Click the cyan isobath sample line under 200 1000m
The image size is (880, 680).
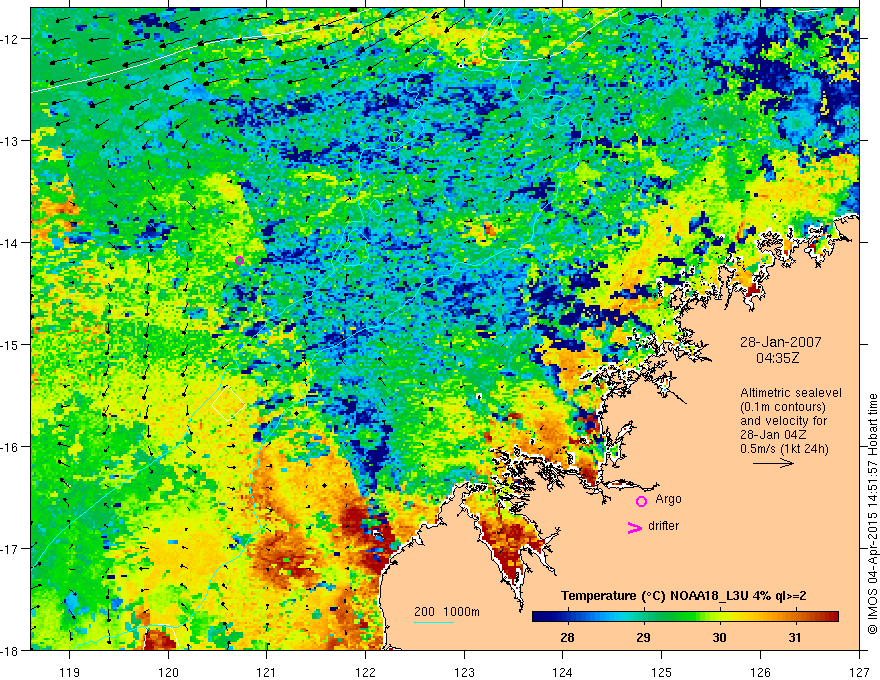pyautogui.click(x=434, y=622)
